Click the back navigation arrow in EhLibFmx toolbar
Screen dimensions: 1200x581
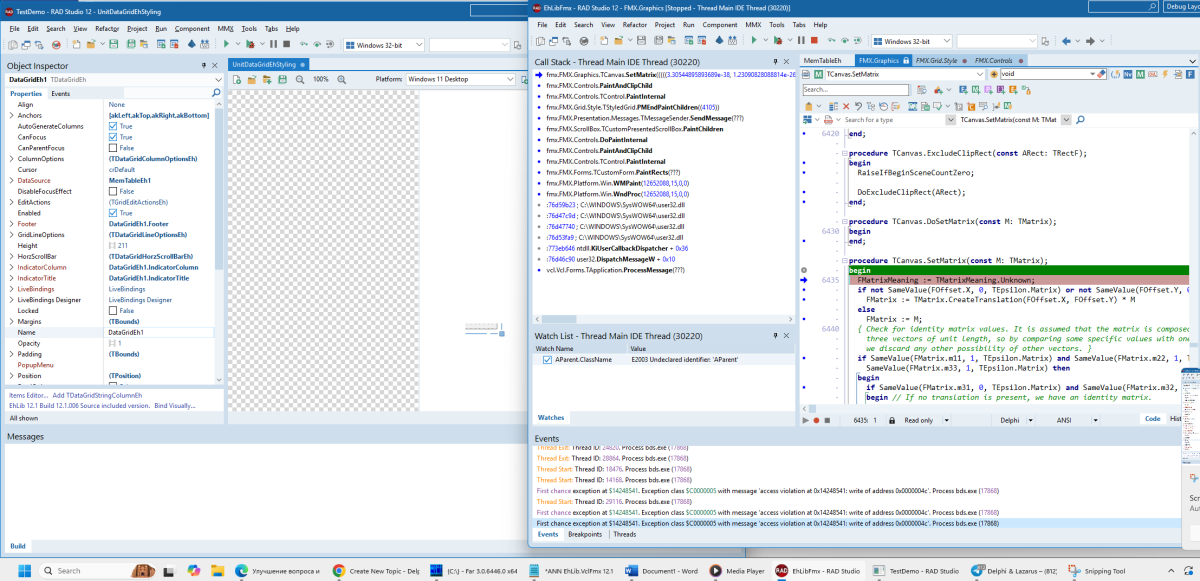[1066, 41]
